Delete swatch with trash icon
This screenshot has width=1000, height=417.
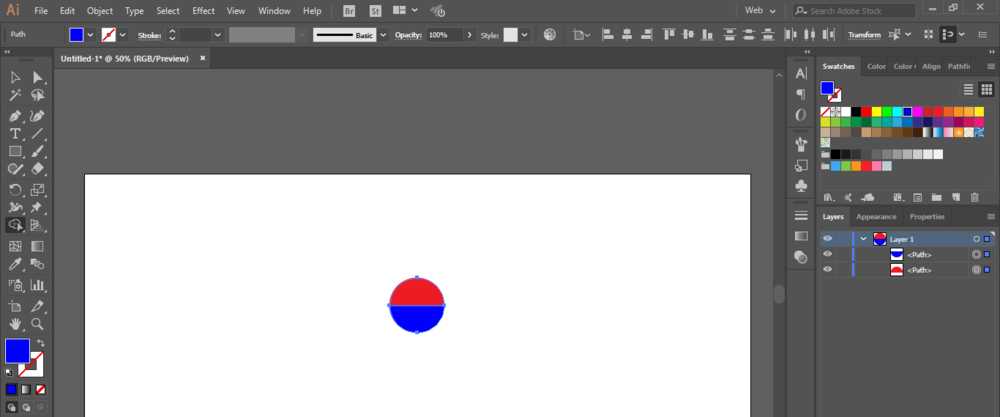coord(974,198)
